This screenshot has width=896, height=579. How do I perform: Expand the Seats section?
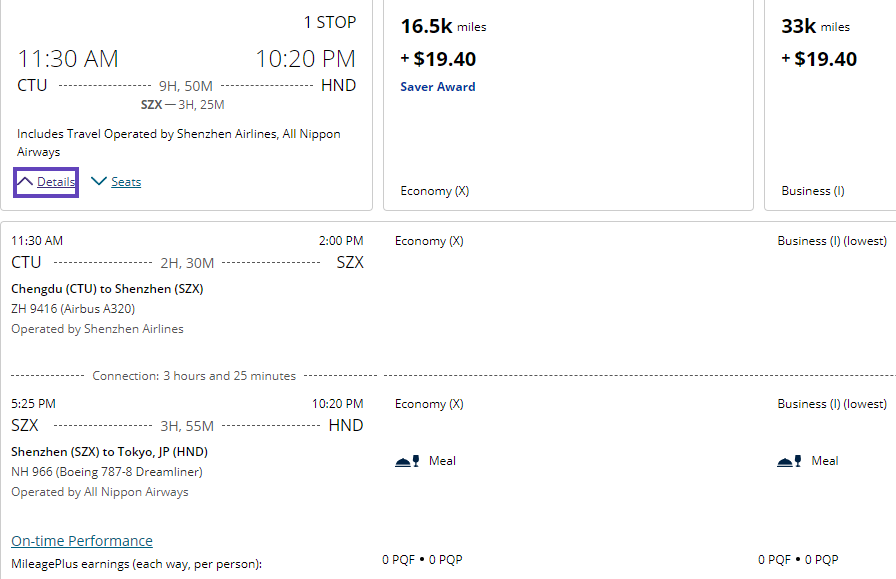click(x=116, y=182)
